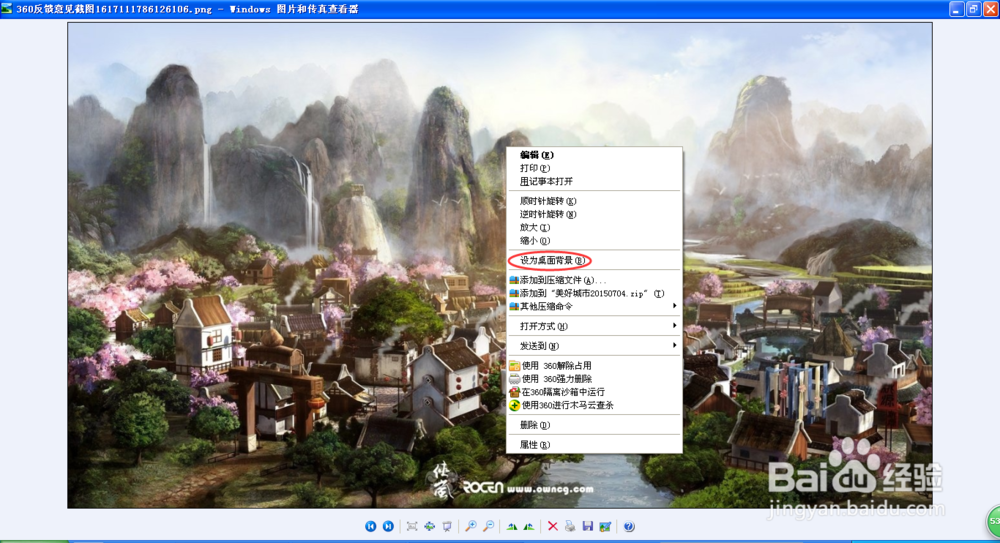Expand the 发送到(N) submenu

(x=594, y=346)
